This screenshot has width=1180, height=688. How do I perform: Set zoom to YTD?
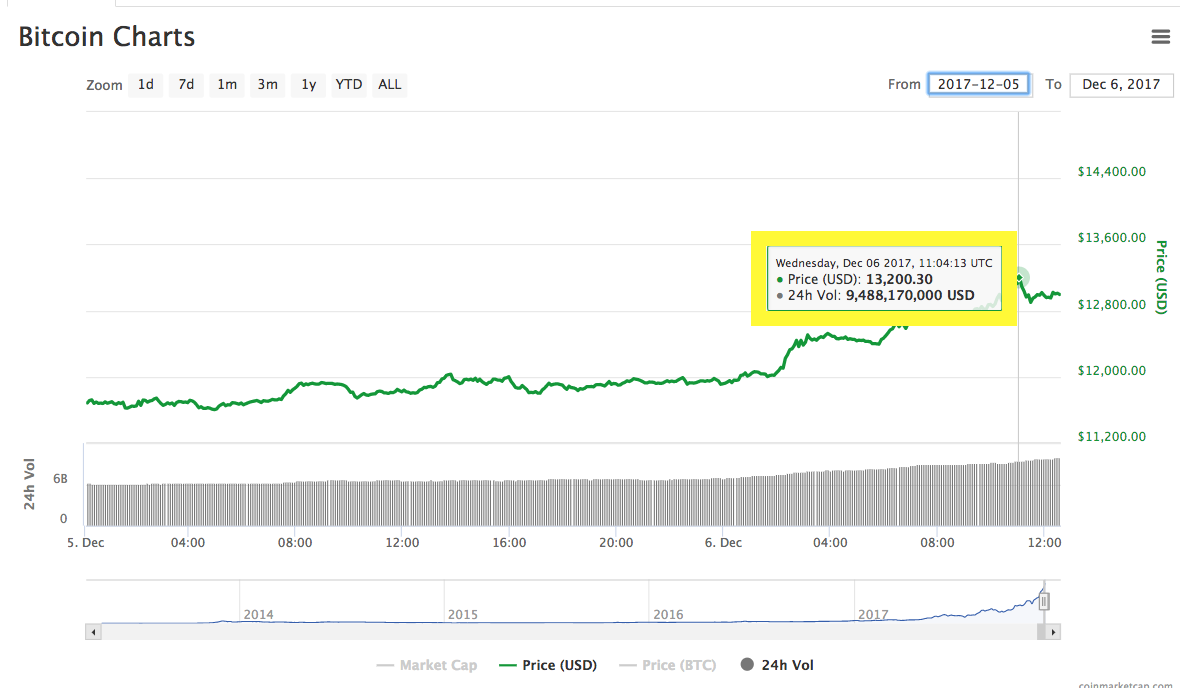[x=348, y=85]
